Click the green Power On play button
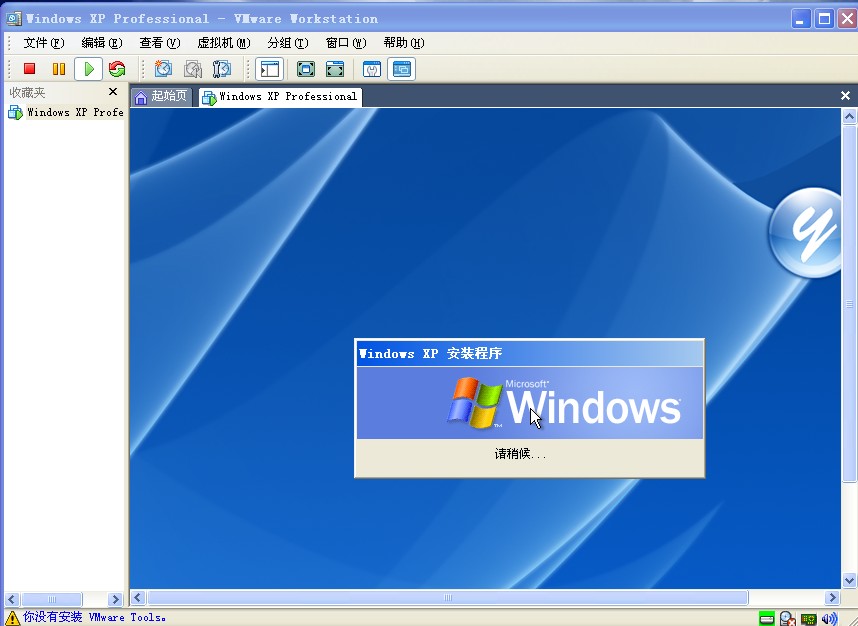This screenshot has height=626, width=858. click(x=88, y=69)
